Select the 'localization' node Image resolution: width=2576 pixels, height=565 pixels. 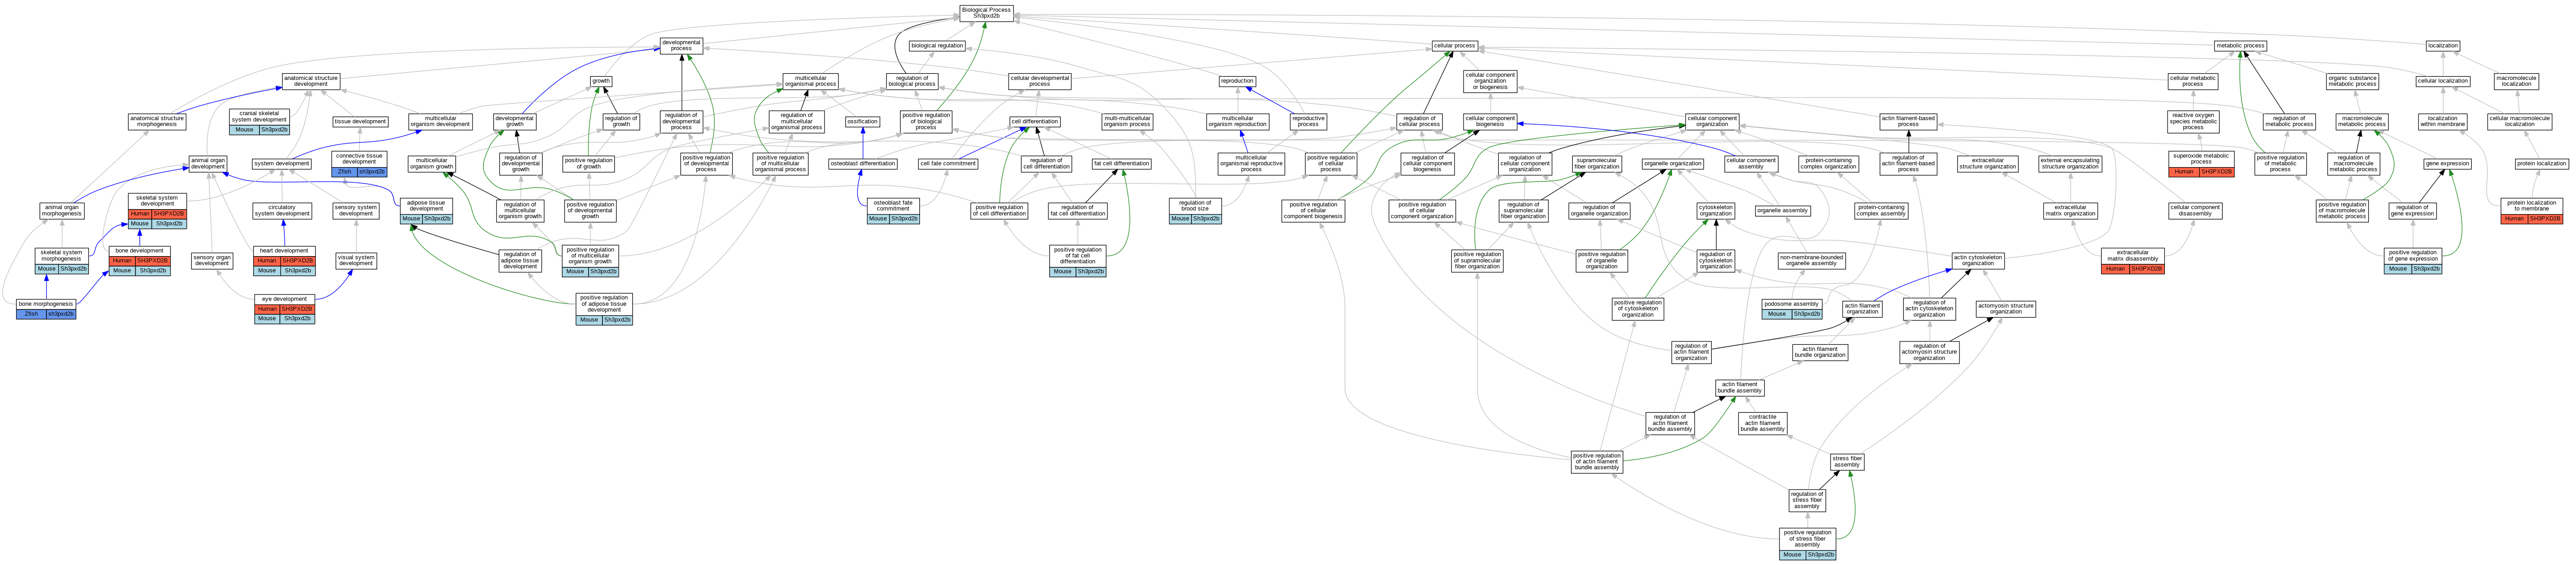click(2443, 46)
